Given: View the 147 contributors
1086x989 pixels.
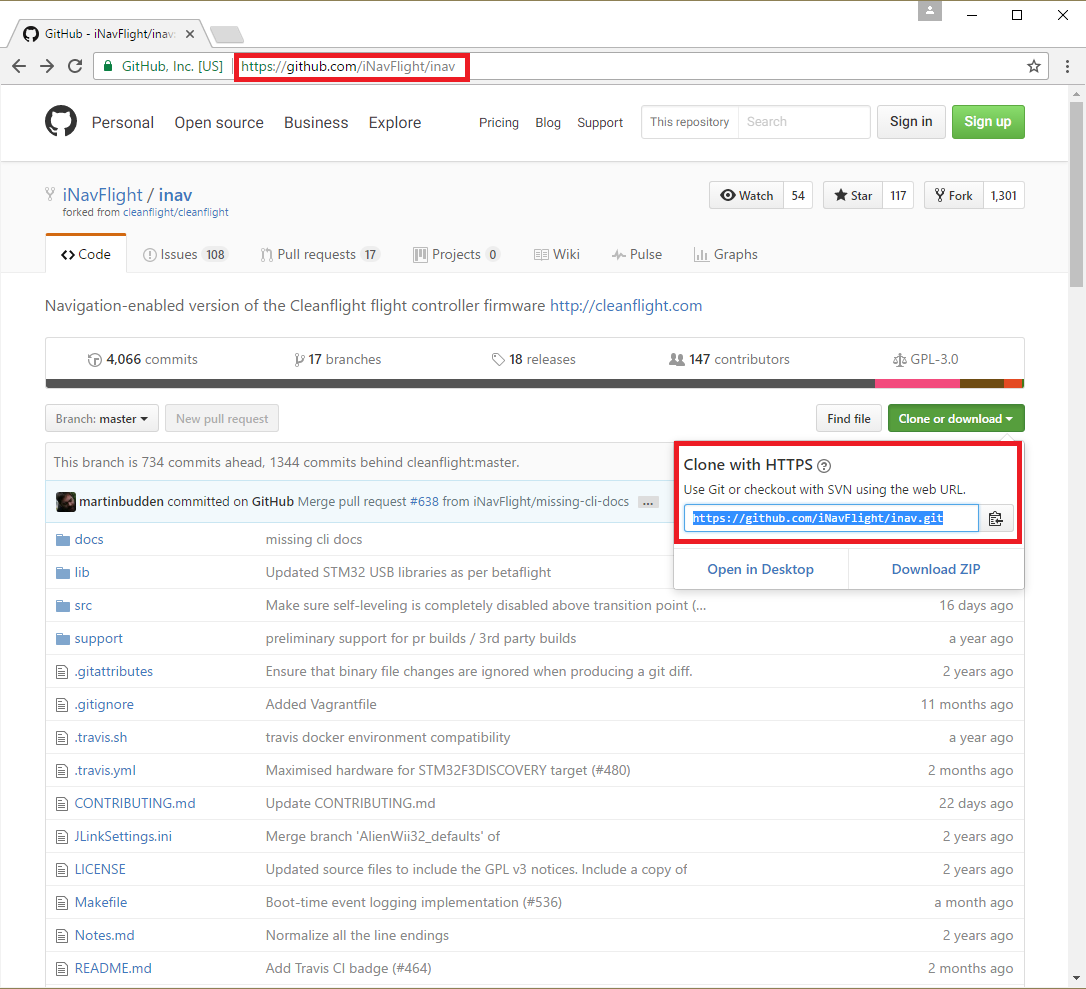Looking at the screenshot, I should (x=729, y=359).
